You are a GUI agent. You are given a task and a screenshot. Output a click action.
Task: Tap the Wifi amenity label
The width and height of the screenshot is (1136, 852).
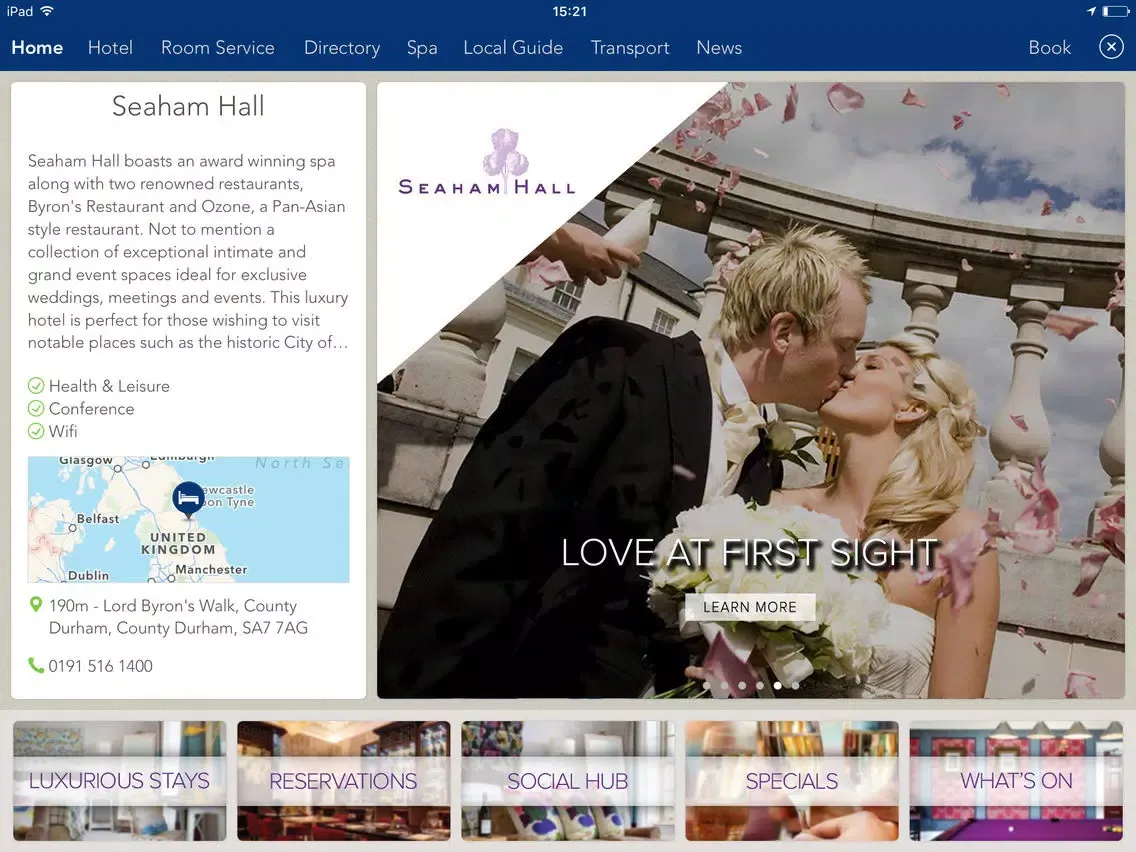coord(63,431)
